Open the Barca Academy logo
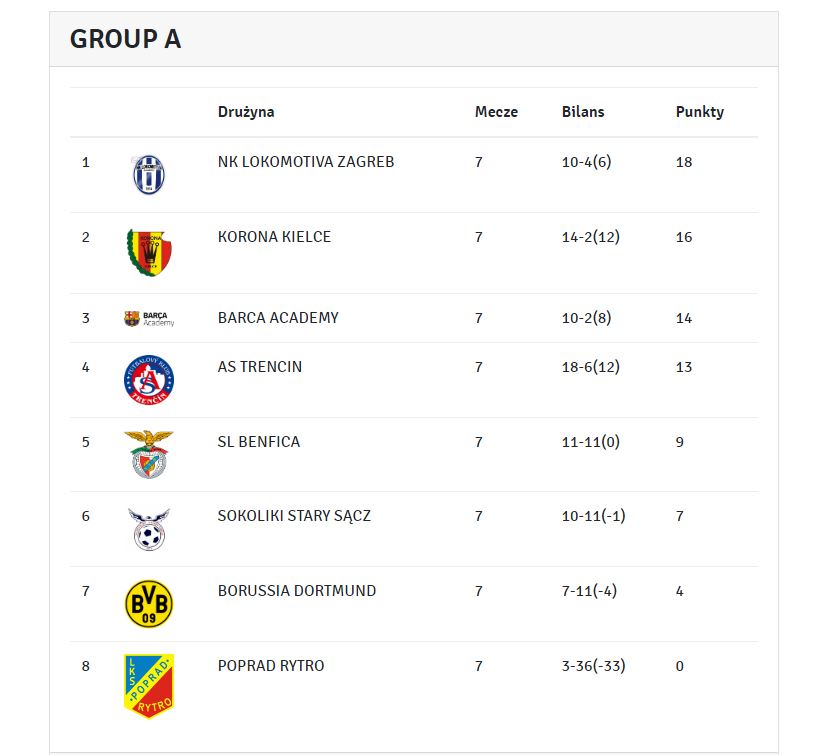Viewport: 815px width, 755px height. 149,319
